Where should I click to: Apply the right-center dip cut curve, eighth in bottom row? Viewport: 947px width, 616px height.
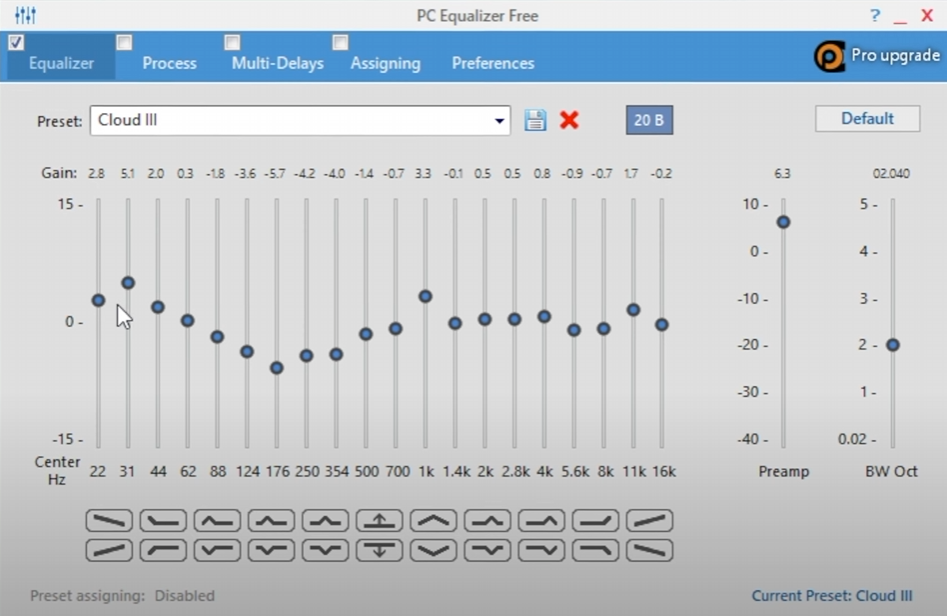487,550
